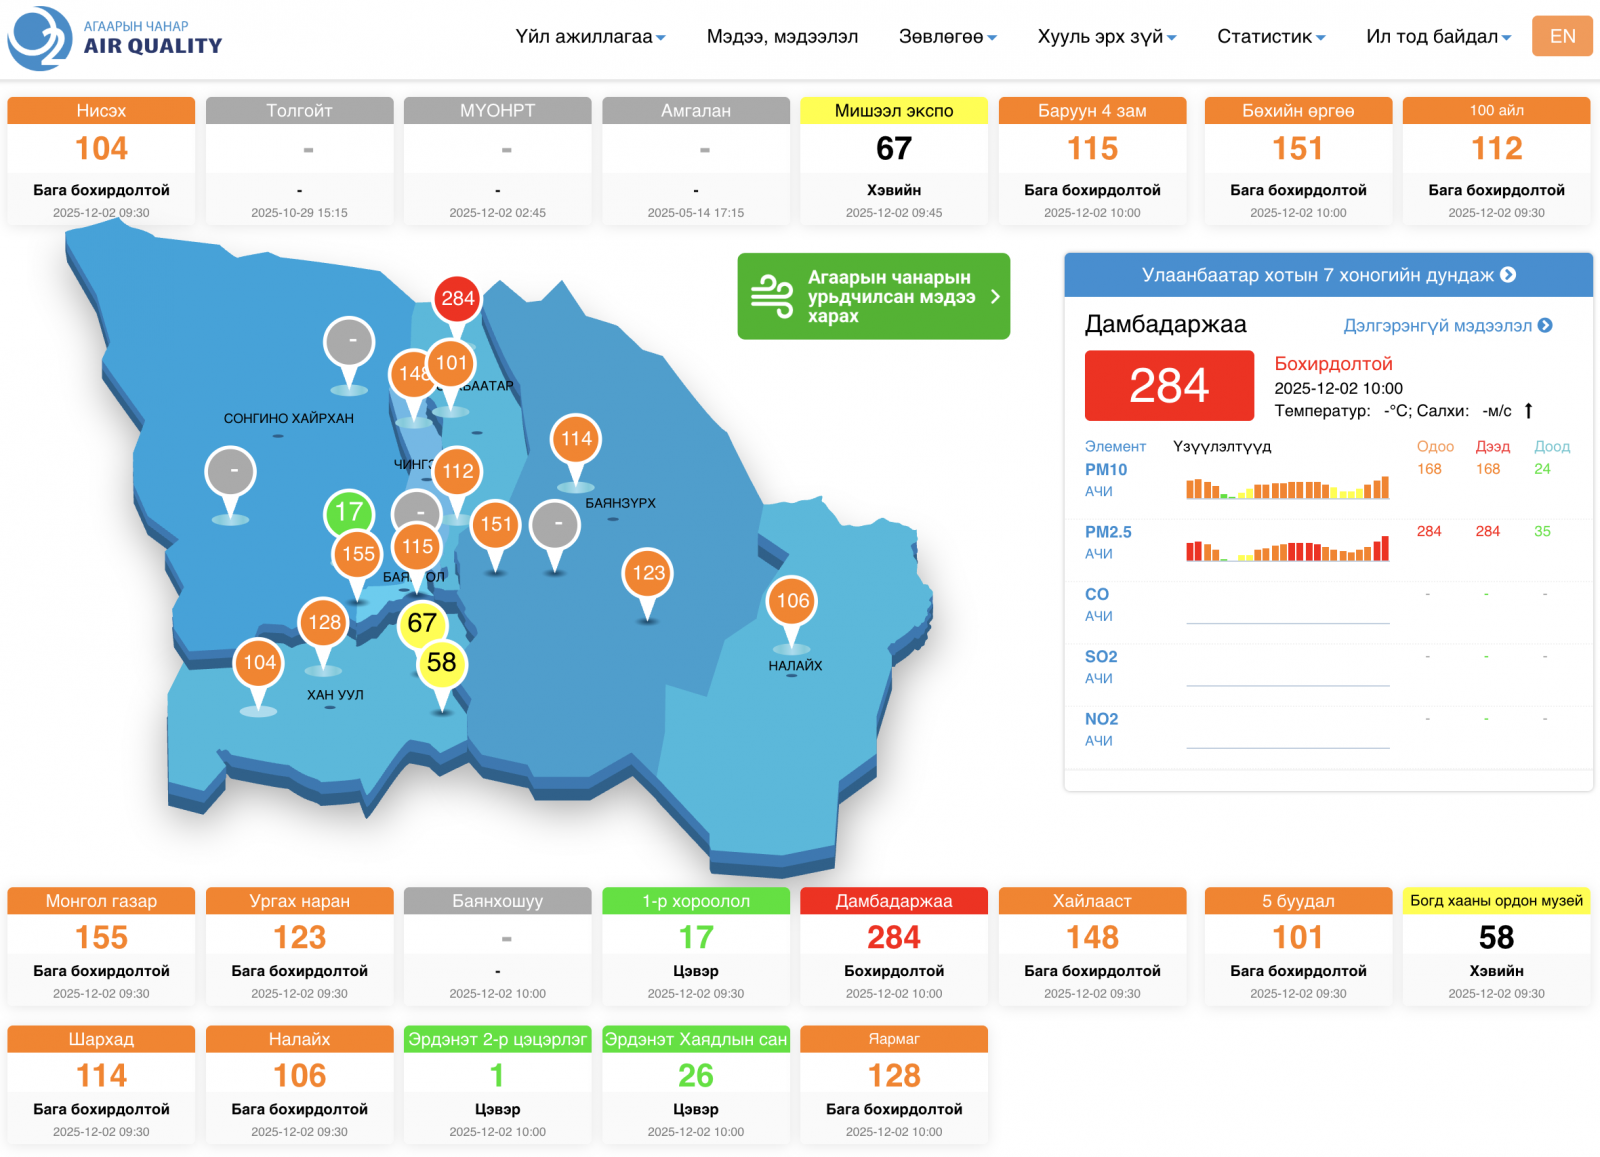Click the red 284 map marker
This screenshot has width=1600, height=1157.
click(x=457, y=299)
